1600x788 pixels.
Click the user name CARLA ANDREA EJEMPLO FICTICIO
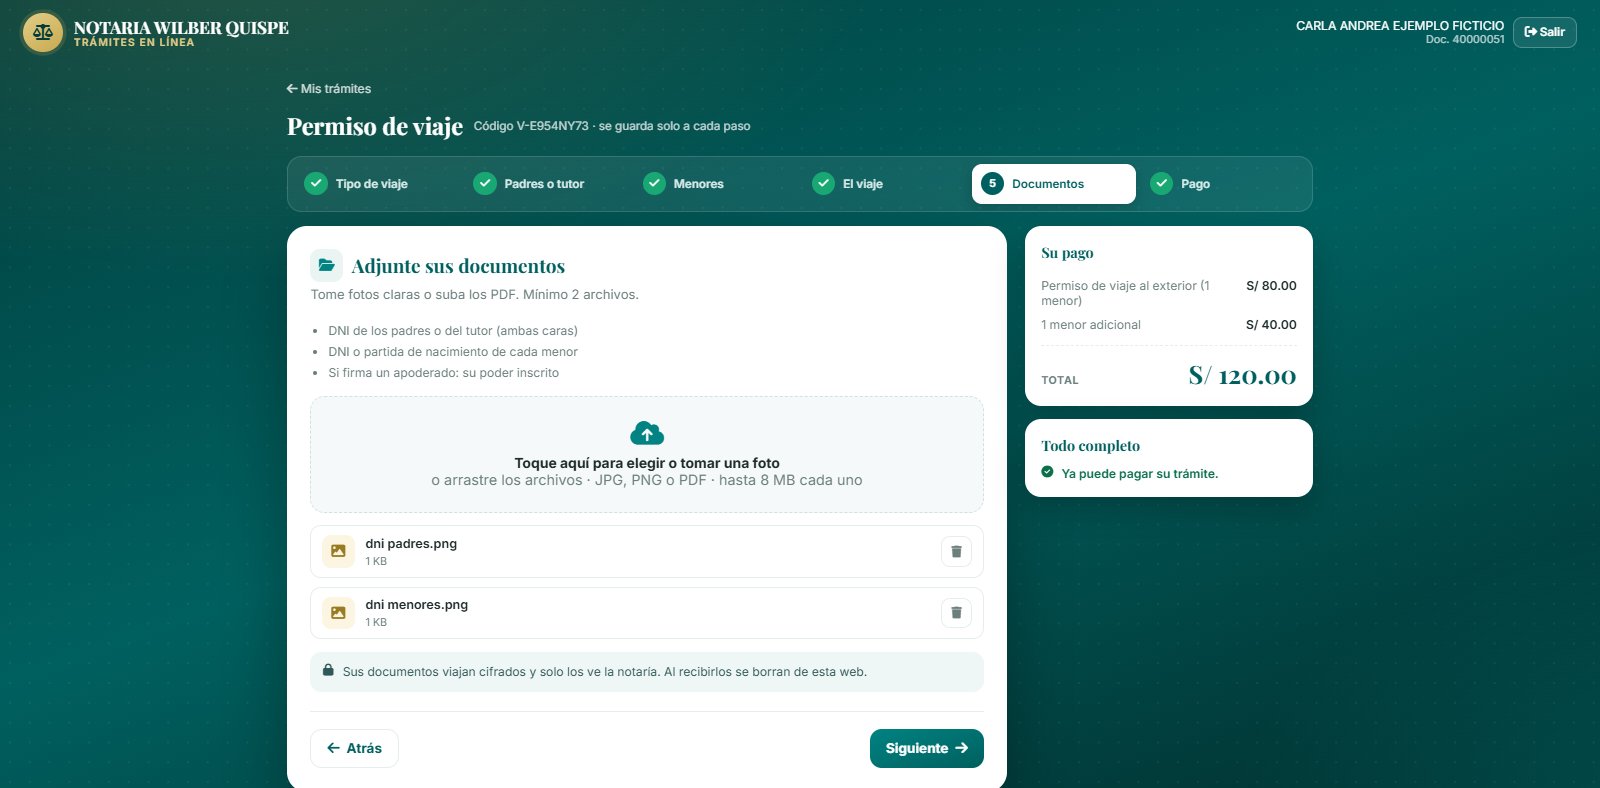[x=1400, y=26]
